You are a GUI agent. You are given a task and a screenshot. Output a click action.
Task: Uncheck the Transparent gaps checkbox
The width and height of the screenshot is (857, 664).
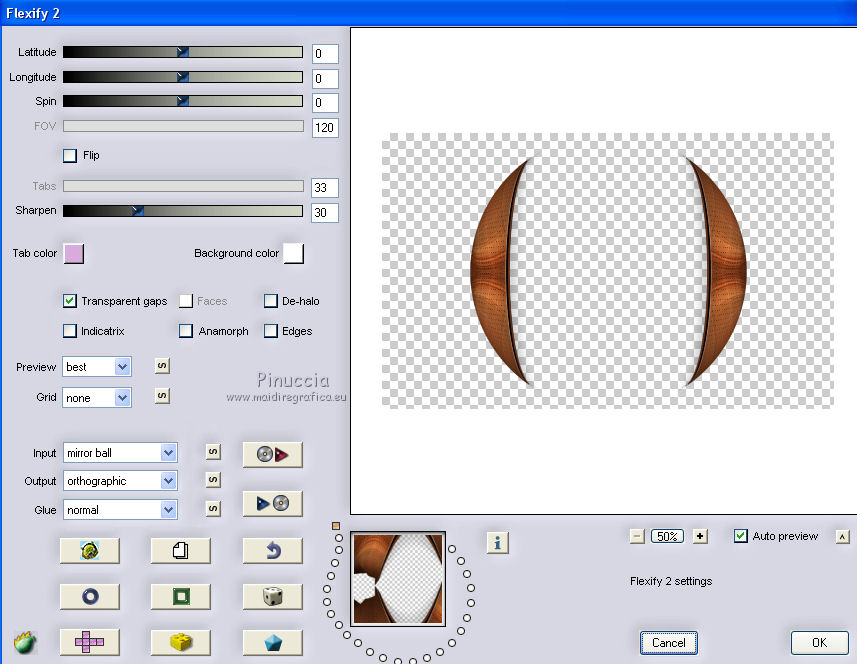70,301
